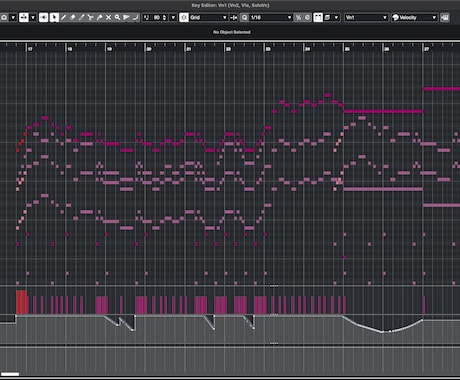The width and height of the screenshot is (460, 380).
Task: Click the palette icon beside Velocity
Action: pyautogui.click(x=396, y=17)
